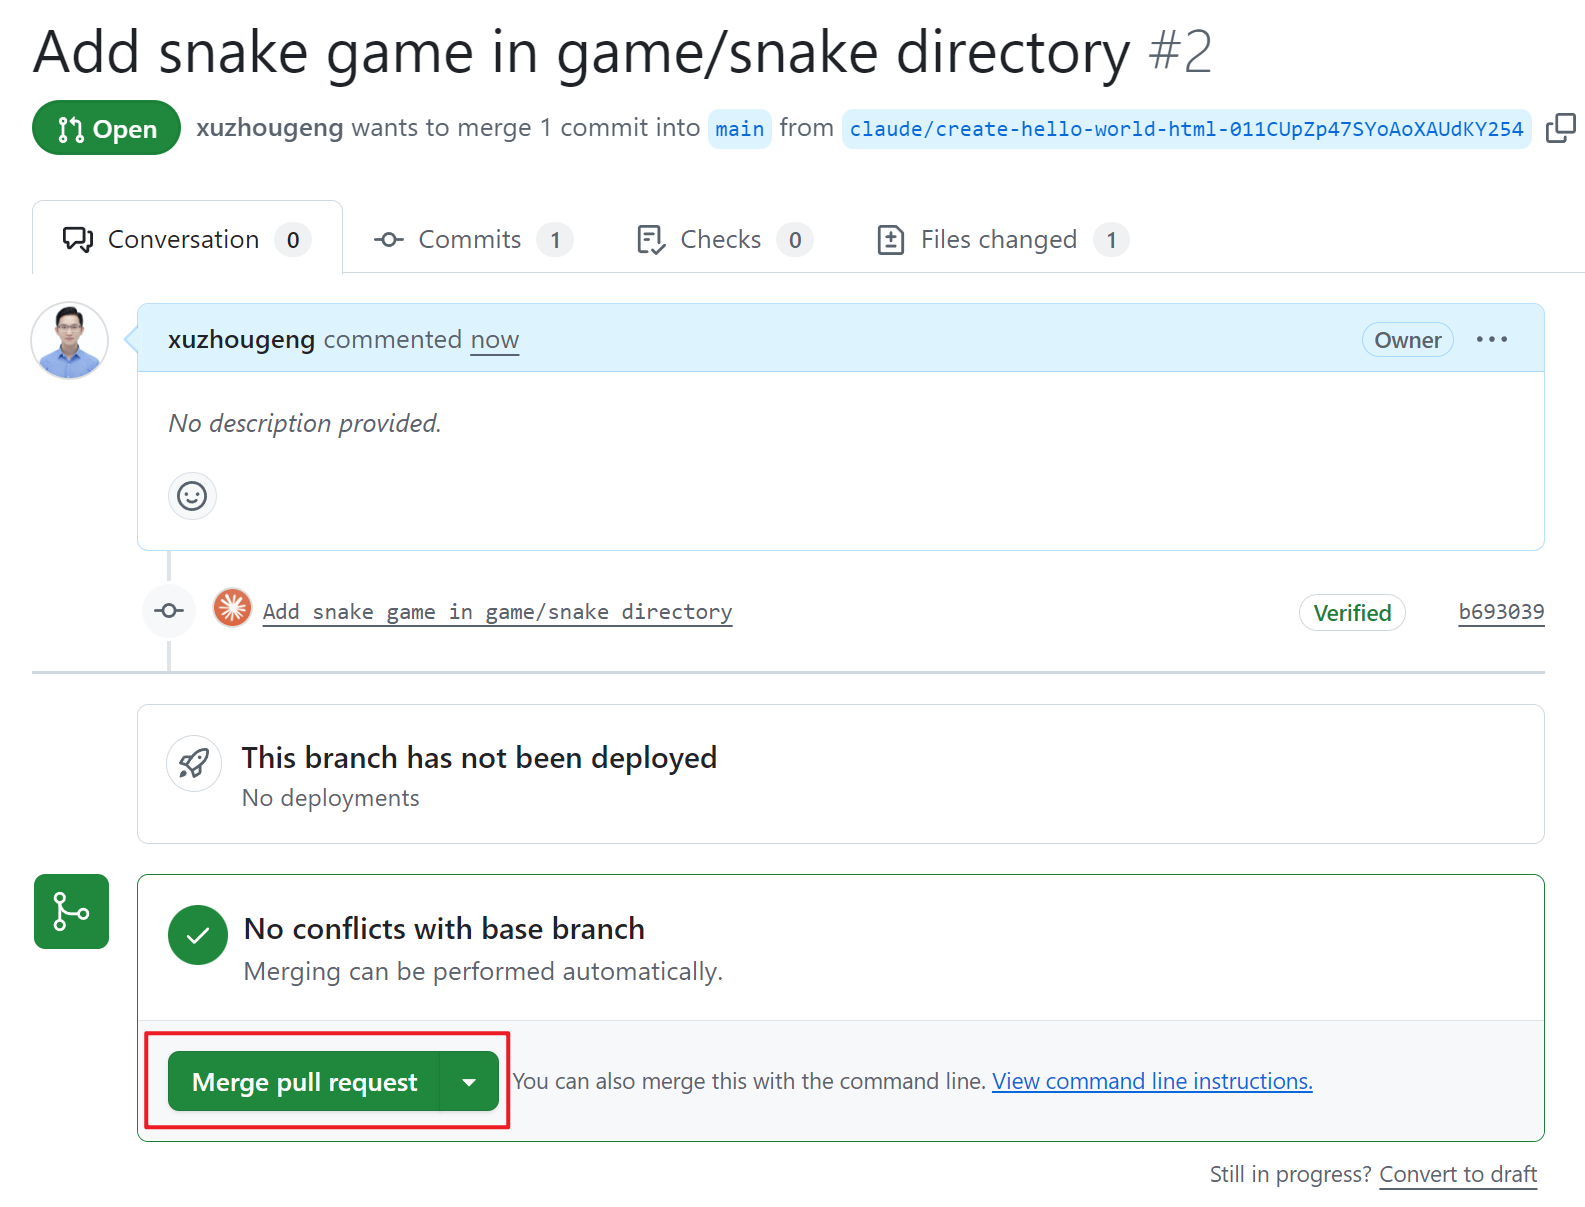Open View command line instructions link
The image size is (1585, 1207).
click(x=1152, y=1082)
